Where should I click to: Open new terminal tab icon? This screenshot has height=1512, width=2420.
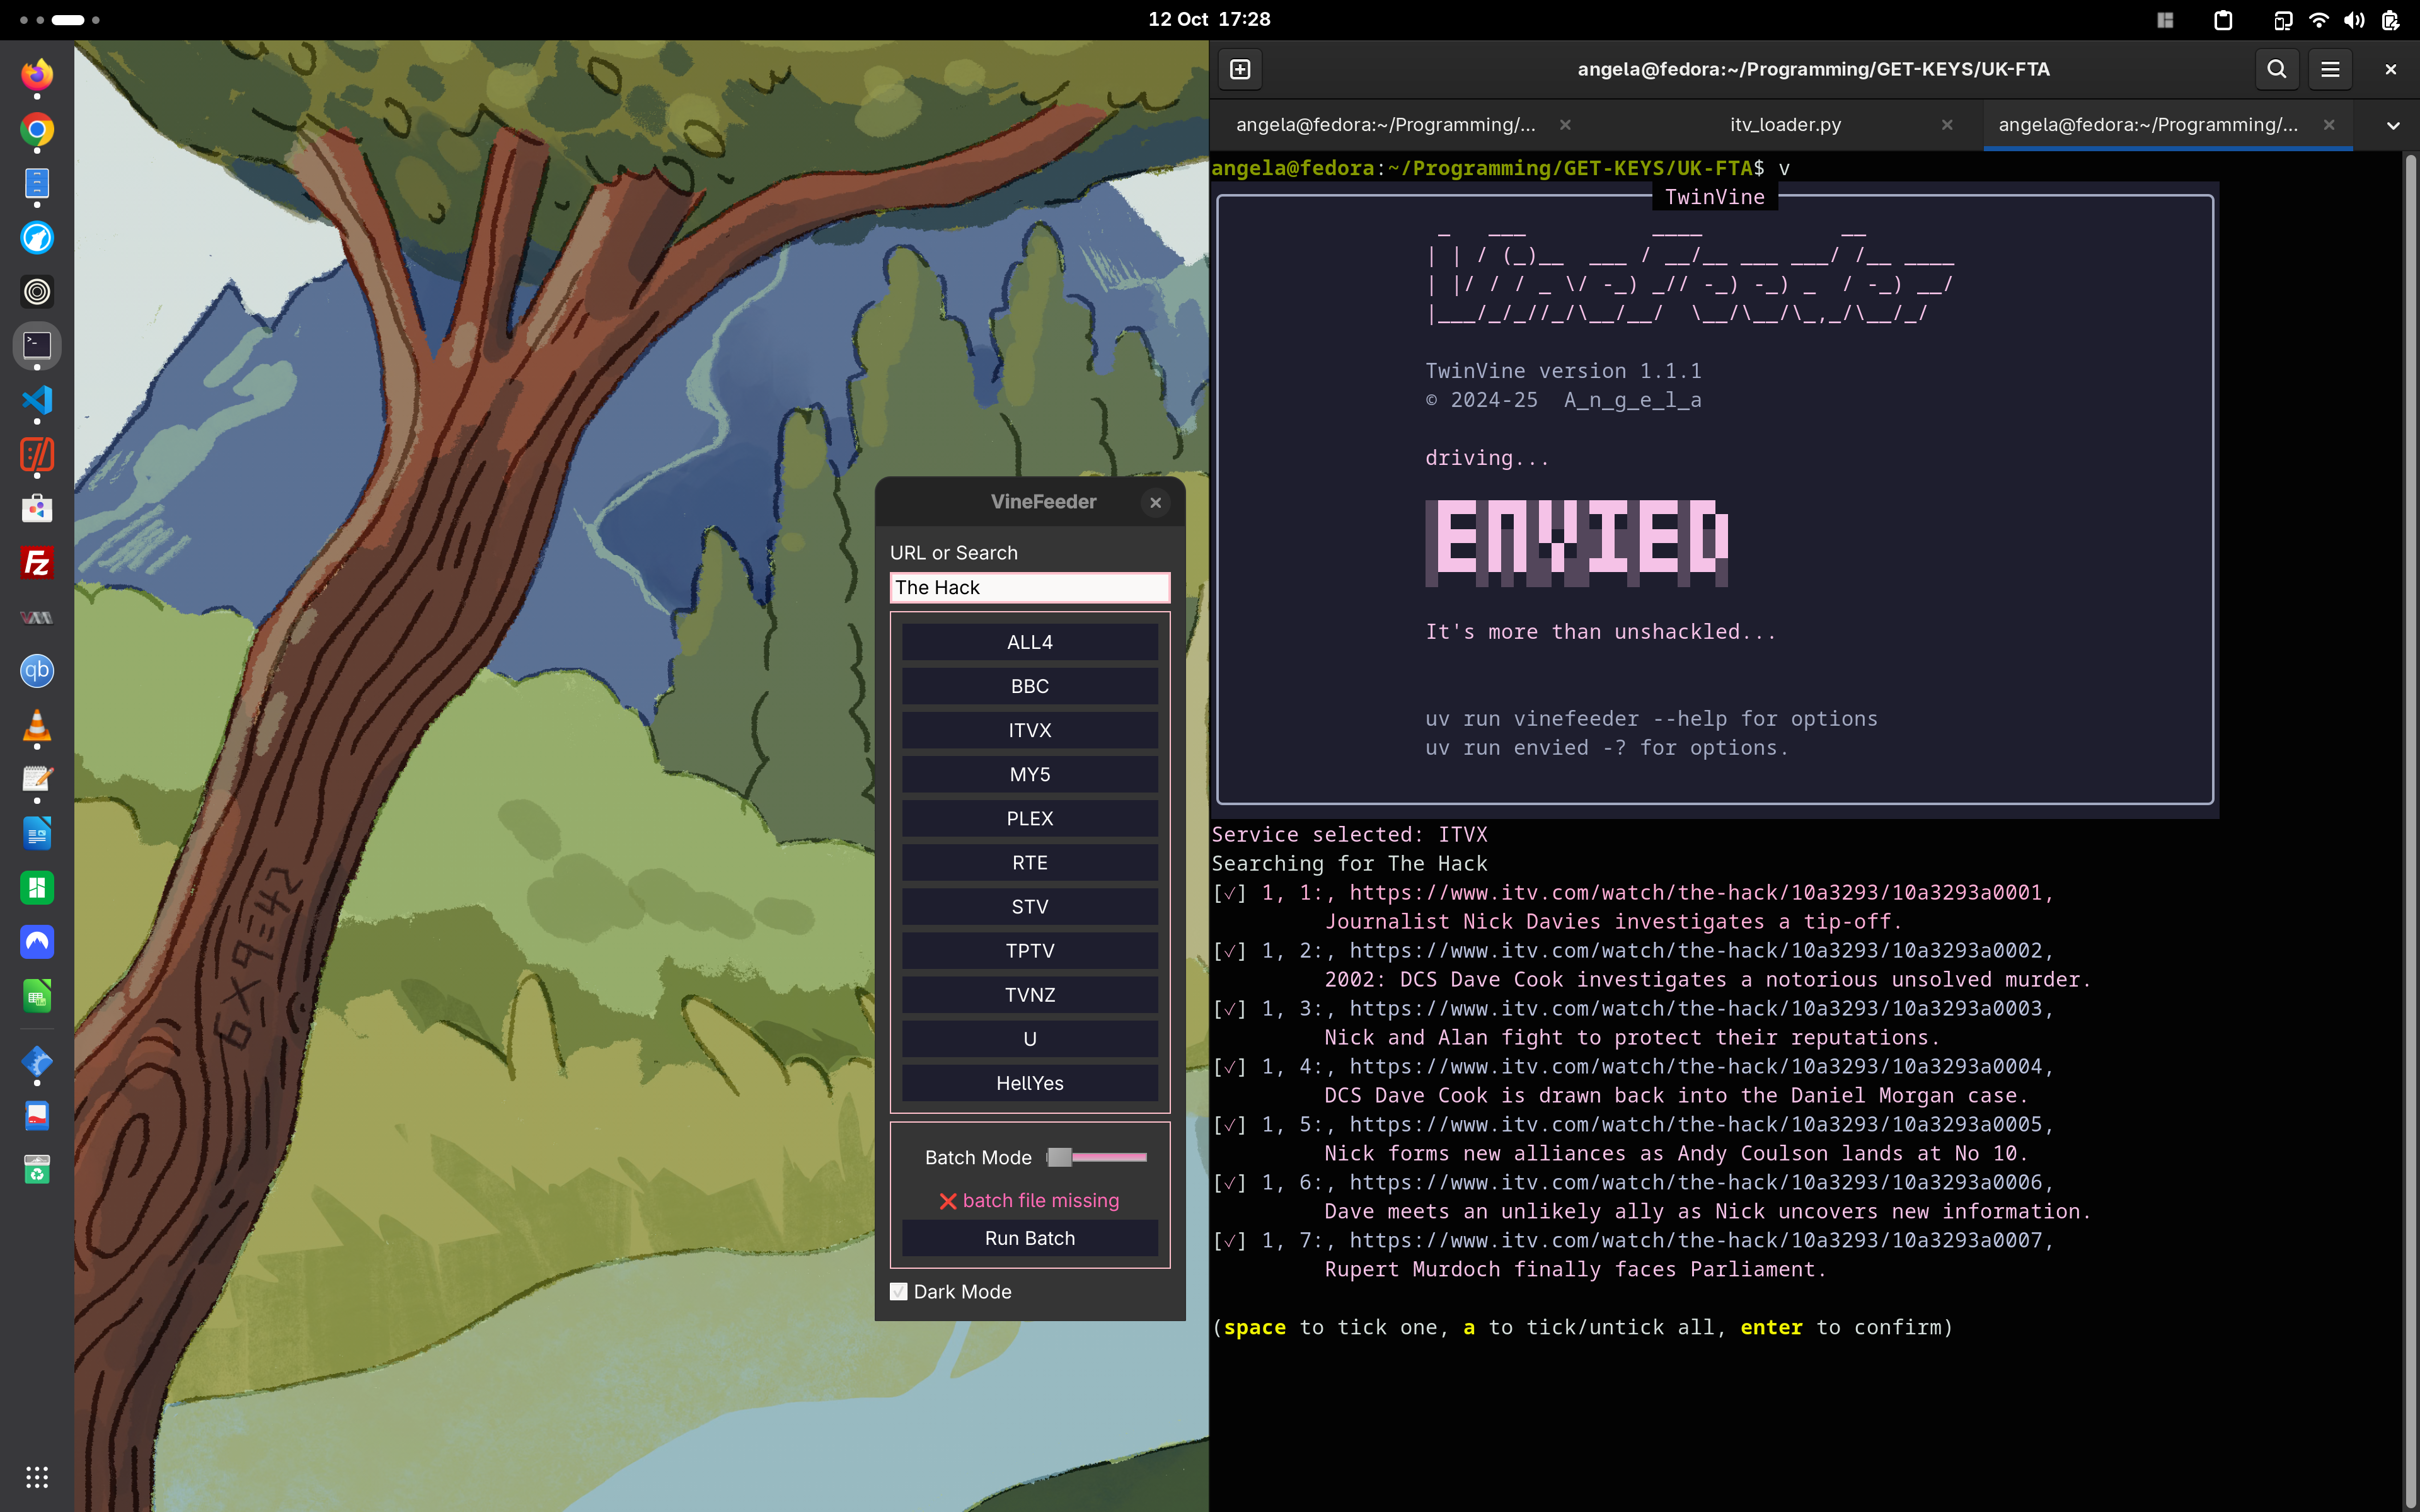tap(1240, 69)
